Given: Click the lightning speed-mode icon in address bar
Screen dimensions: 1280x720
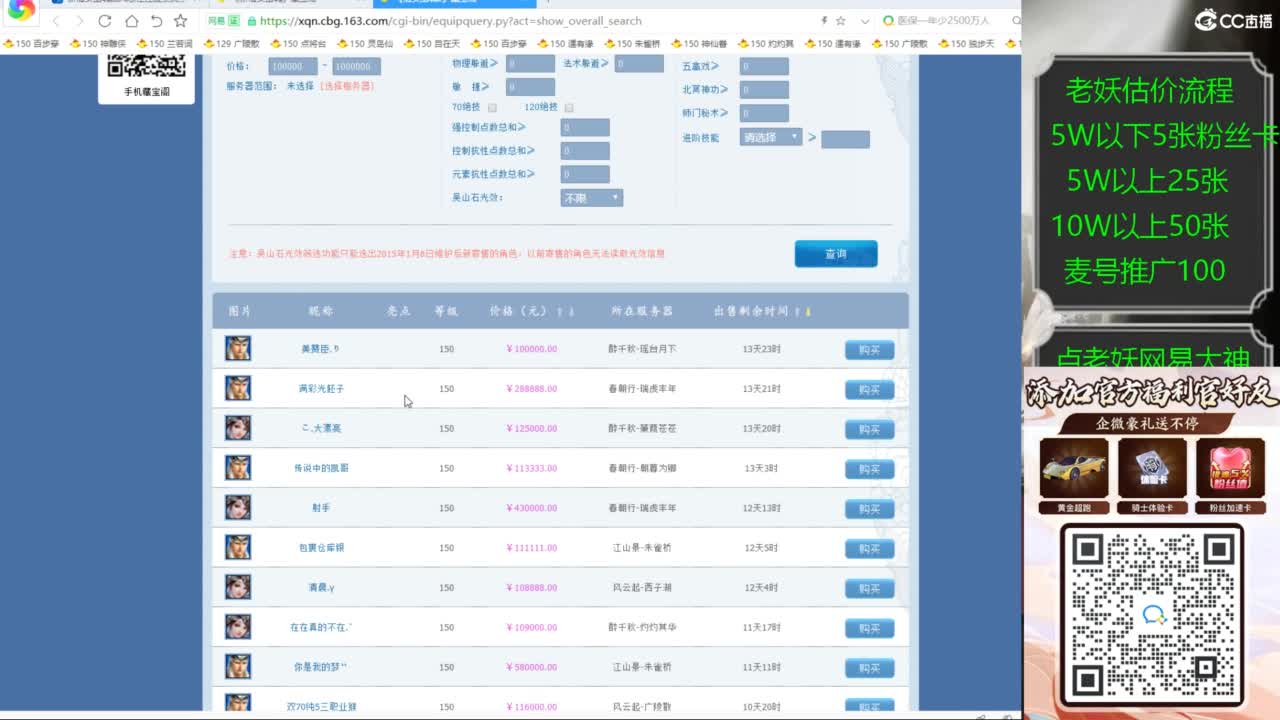Looking at the screenshot, I should pyautogui.click(x=824, y=21).
